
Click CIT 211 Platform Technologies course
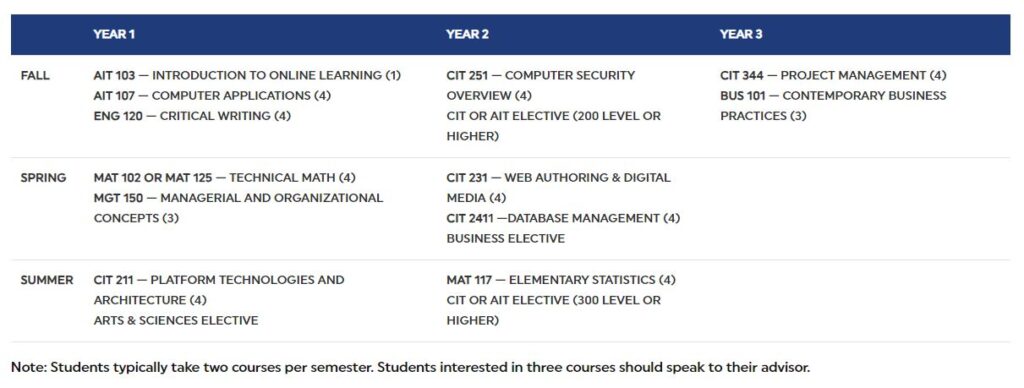(x=219, y=290)
